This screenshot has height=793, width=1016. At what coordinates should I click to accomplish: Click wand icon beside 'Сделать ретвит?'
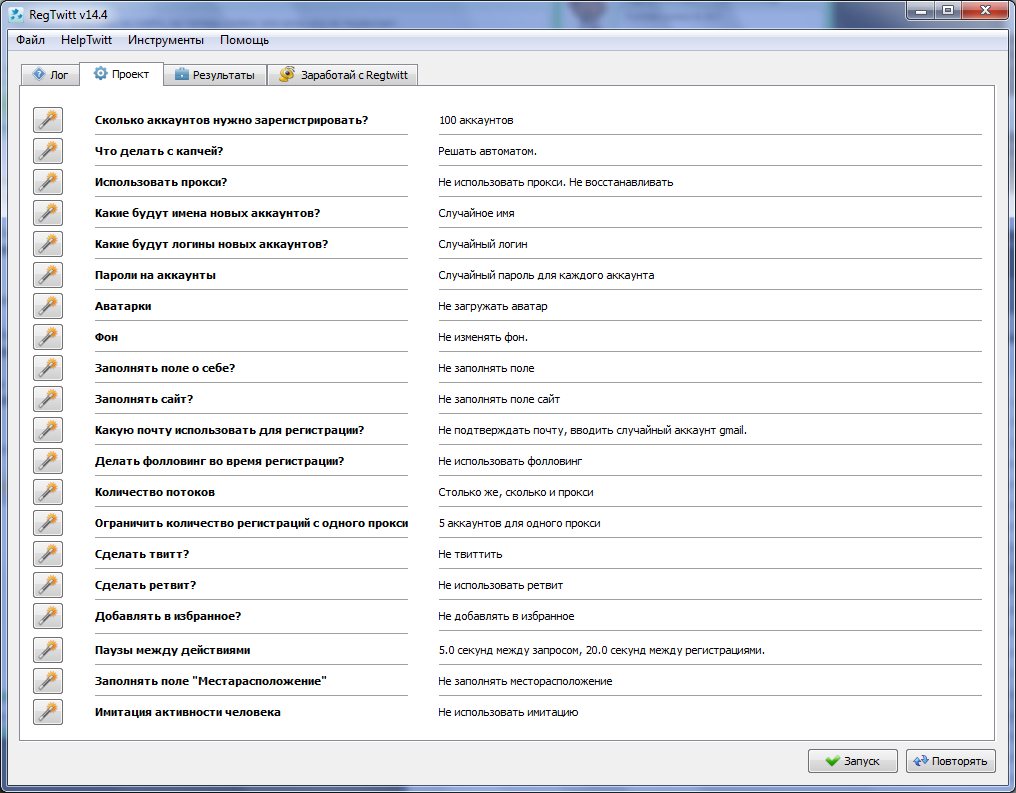pos(48,585)
